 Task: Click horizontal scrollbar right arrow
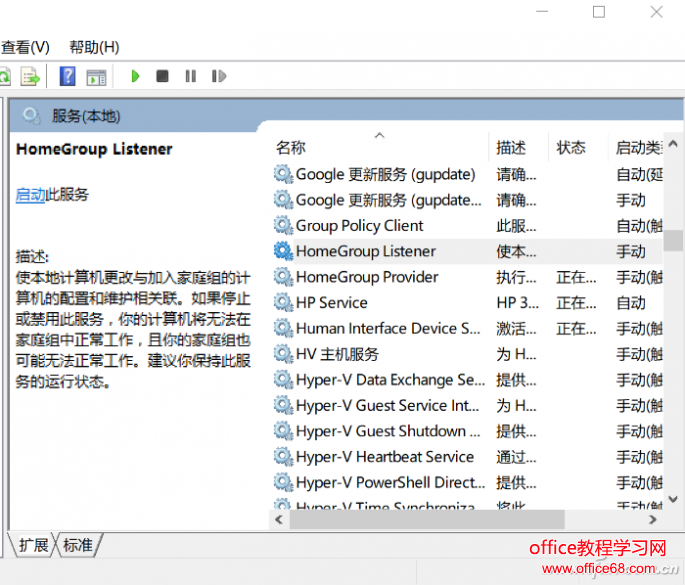(653, 520)
